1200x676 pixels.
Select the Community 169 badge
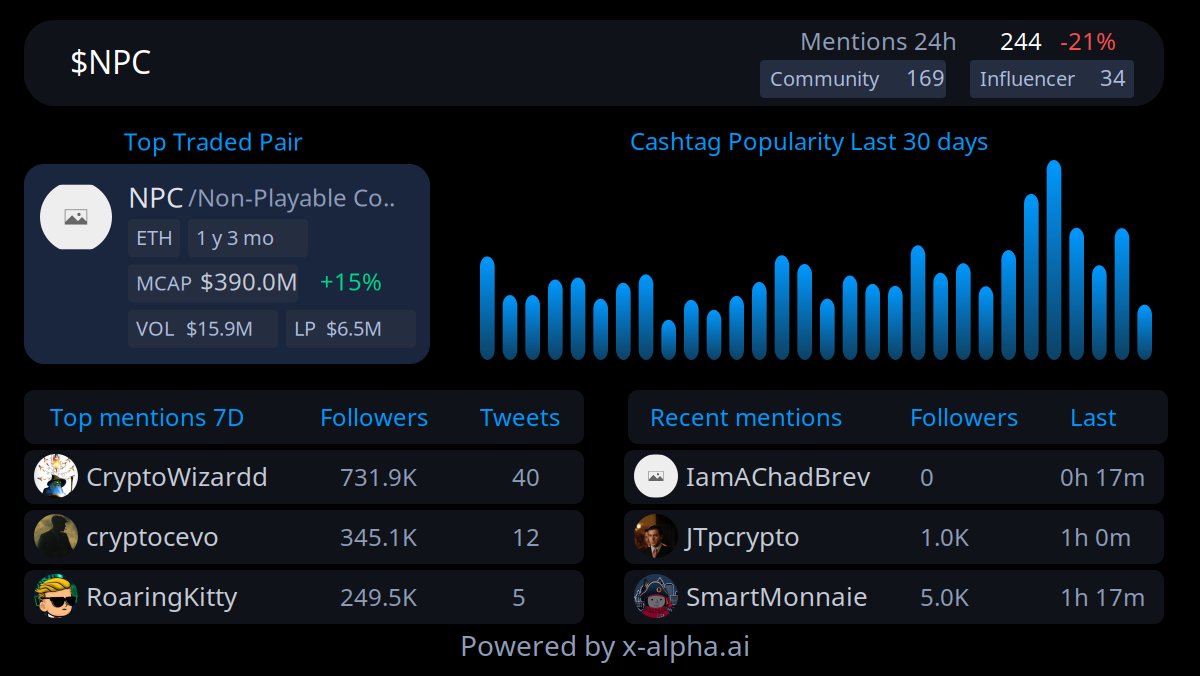pos(854,79)
